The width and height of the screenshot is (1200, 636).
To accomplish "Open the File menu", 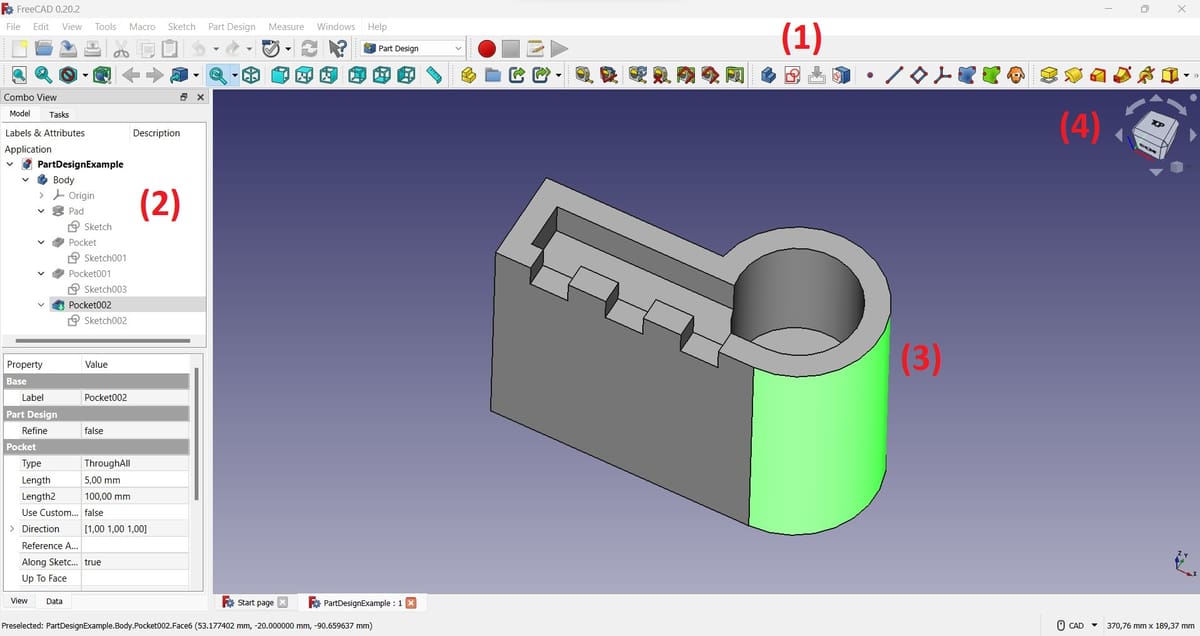I will coord(13,26).
